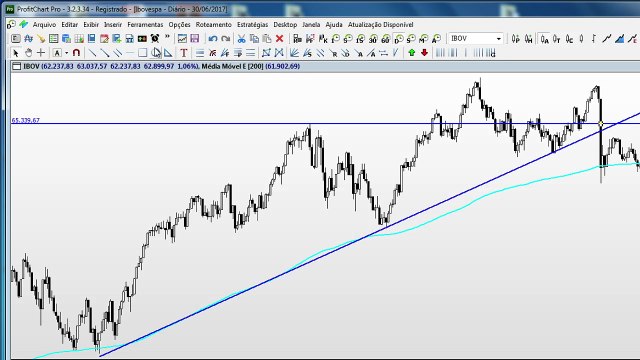Select the arrow pointer tool
640x360 pixels.
[x=16, y=53]
